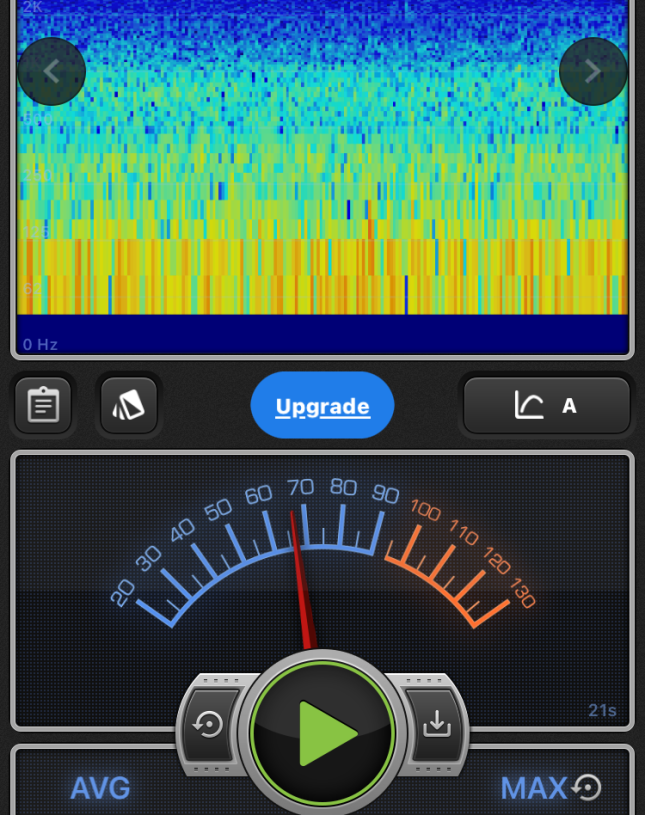
Task: Reset the MAX value icon
Action: click(x=588, y=788)
